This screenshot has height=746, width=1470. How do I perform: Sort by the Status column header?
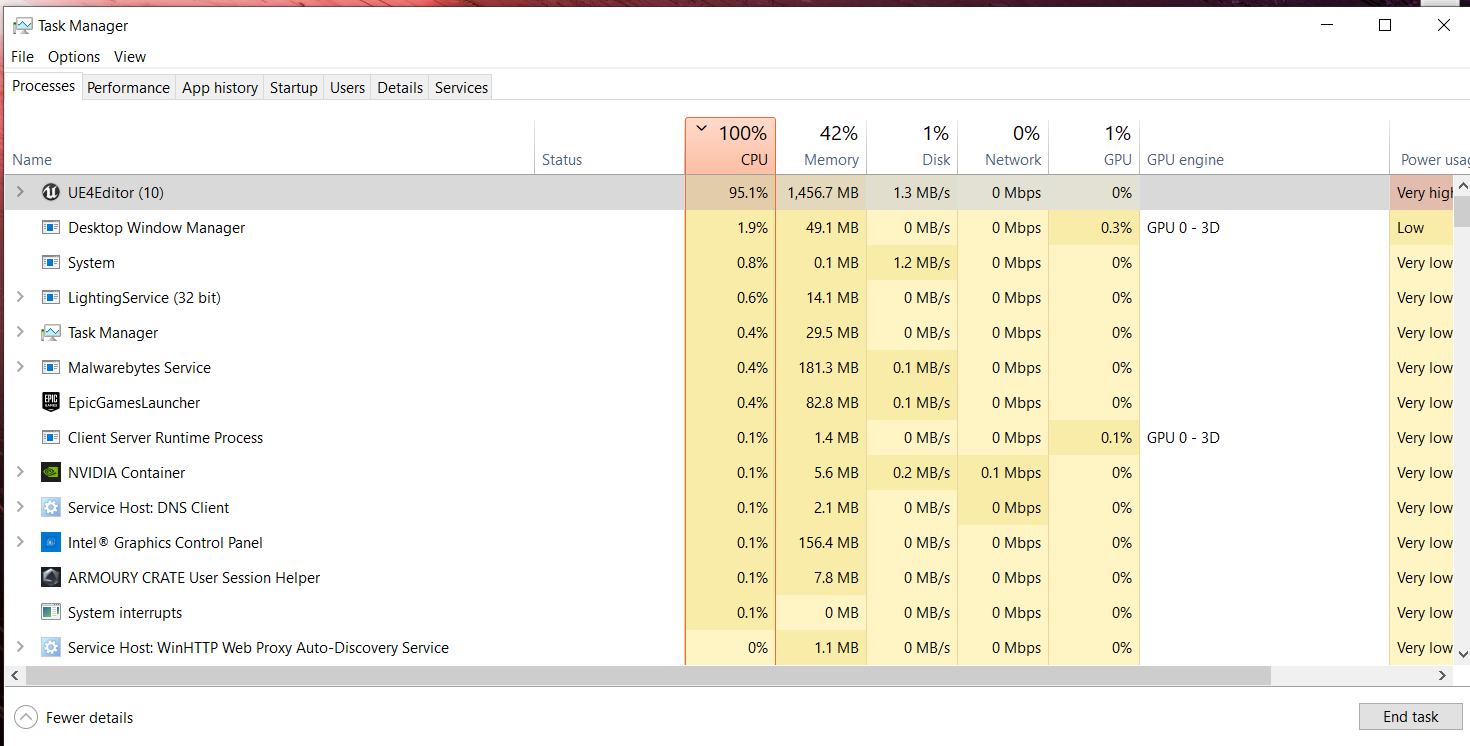[610, 146]
